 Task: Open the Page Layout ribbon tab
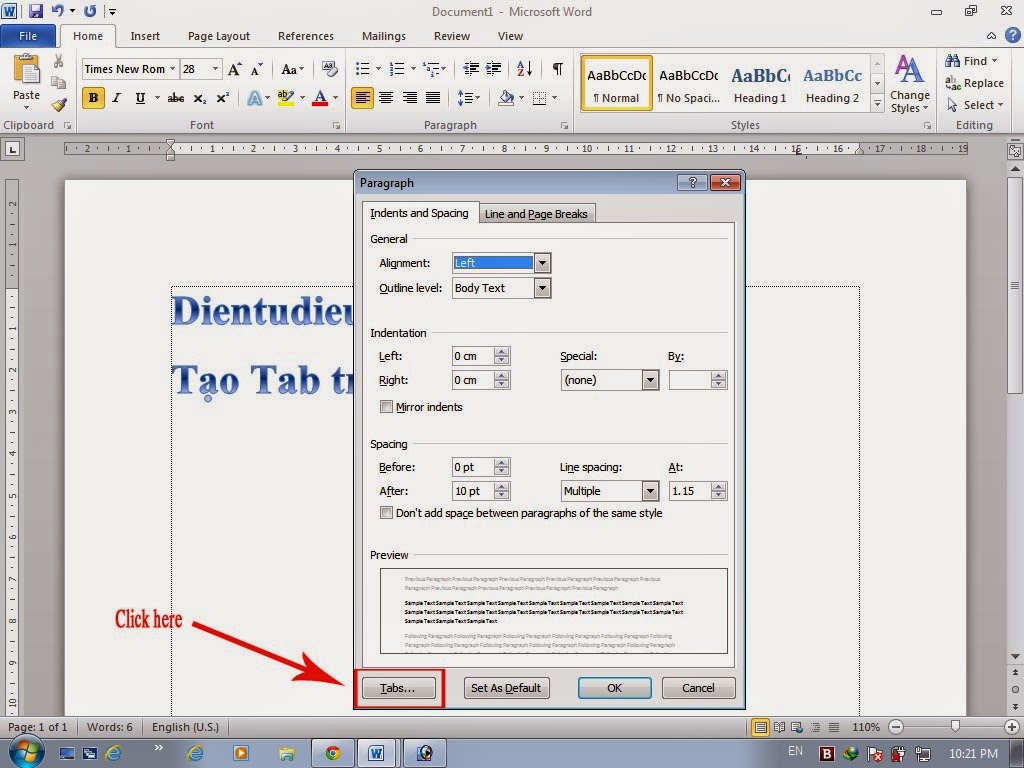click(218, 36)
